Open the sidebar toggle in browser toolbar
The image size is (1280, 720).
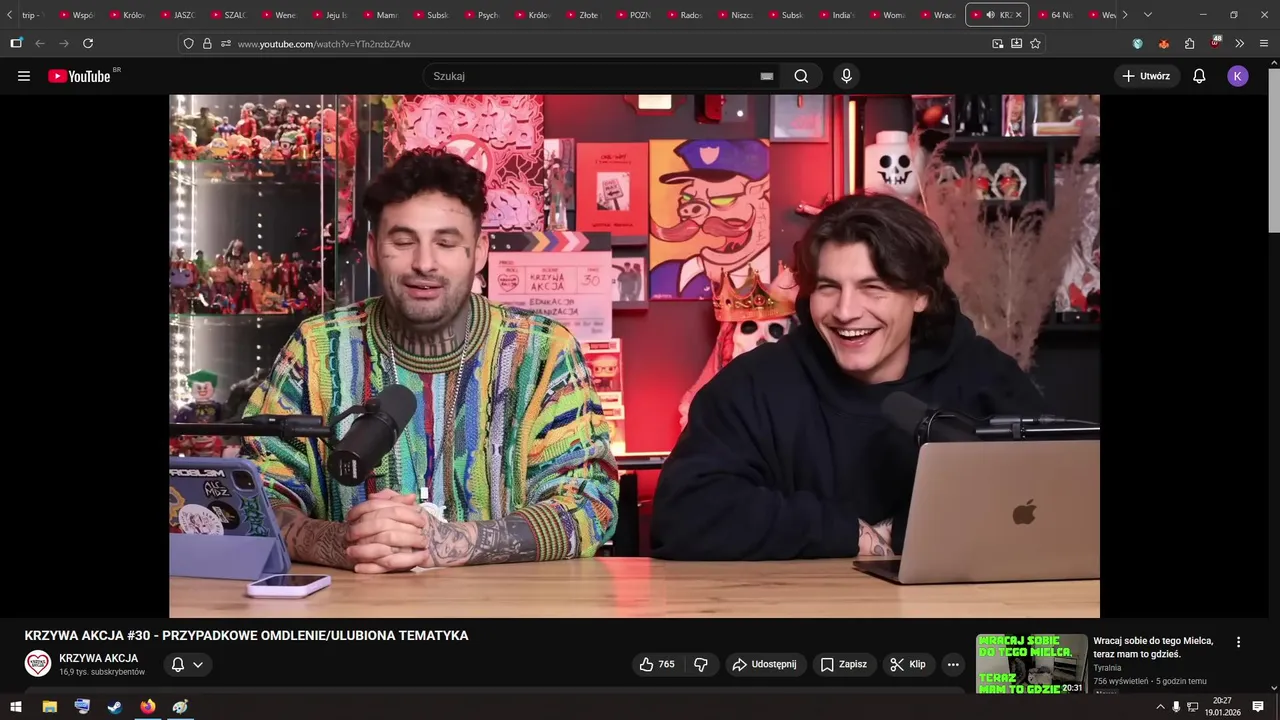point(16,44)
